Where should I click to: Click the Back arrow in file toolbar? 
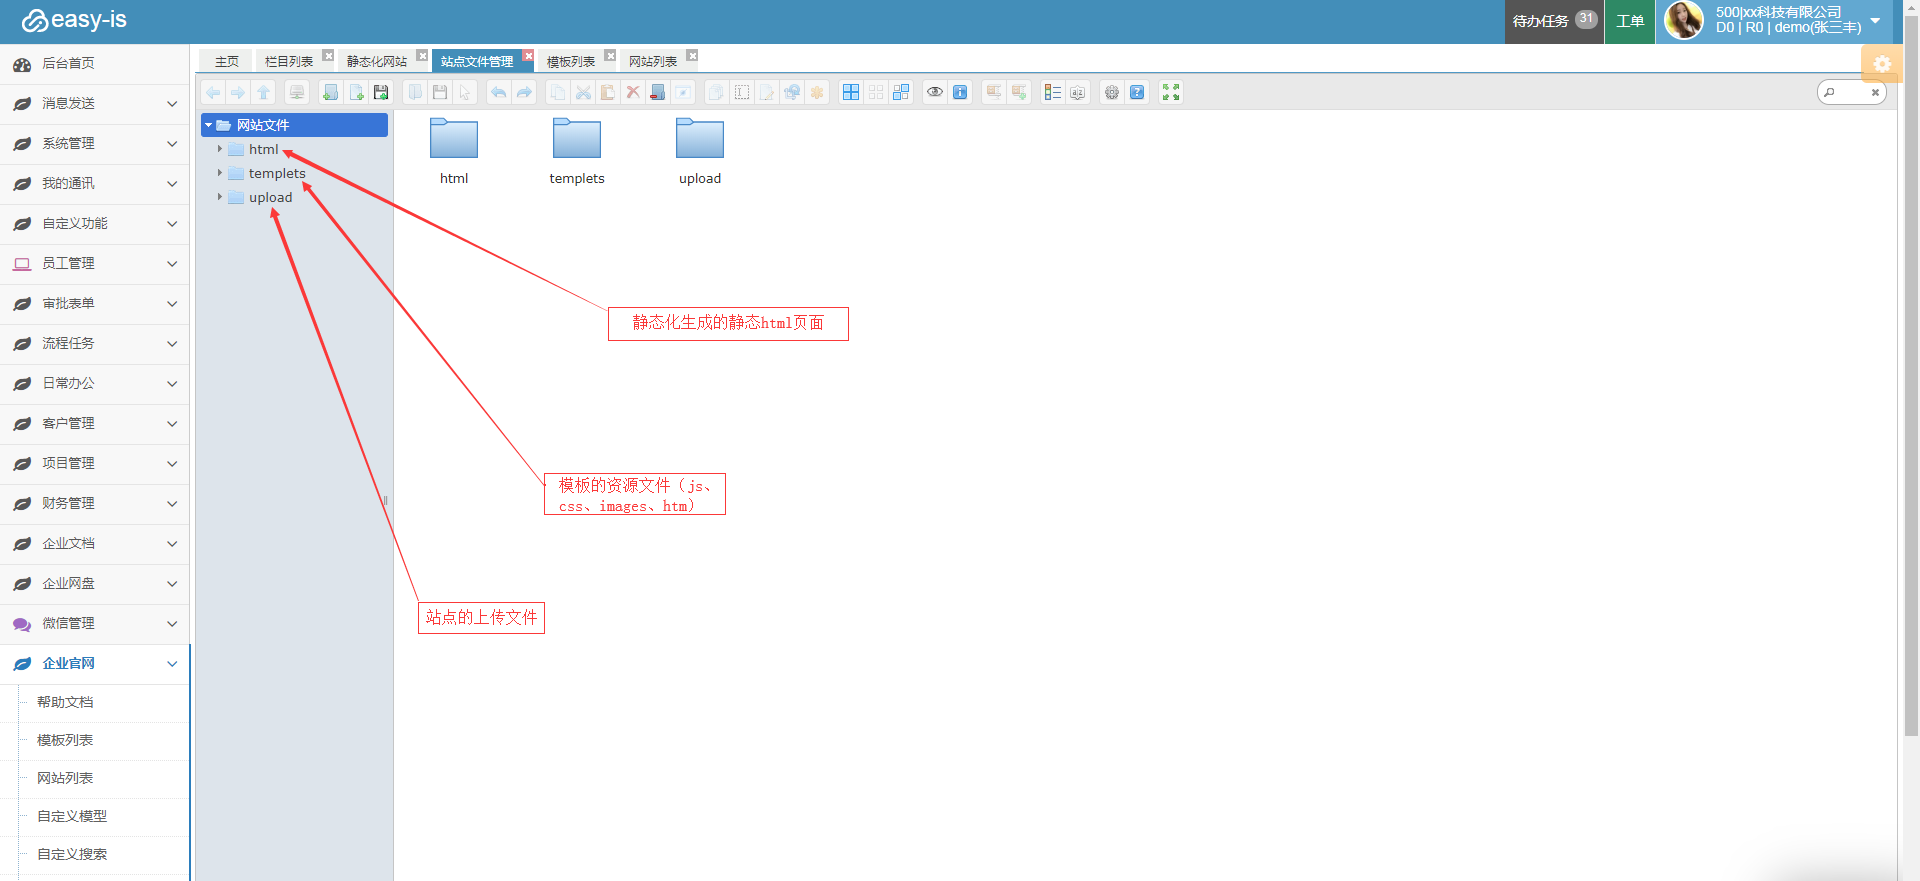(213, 92)
